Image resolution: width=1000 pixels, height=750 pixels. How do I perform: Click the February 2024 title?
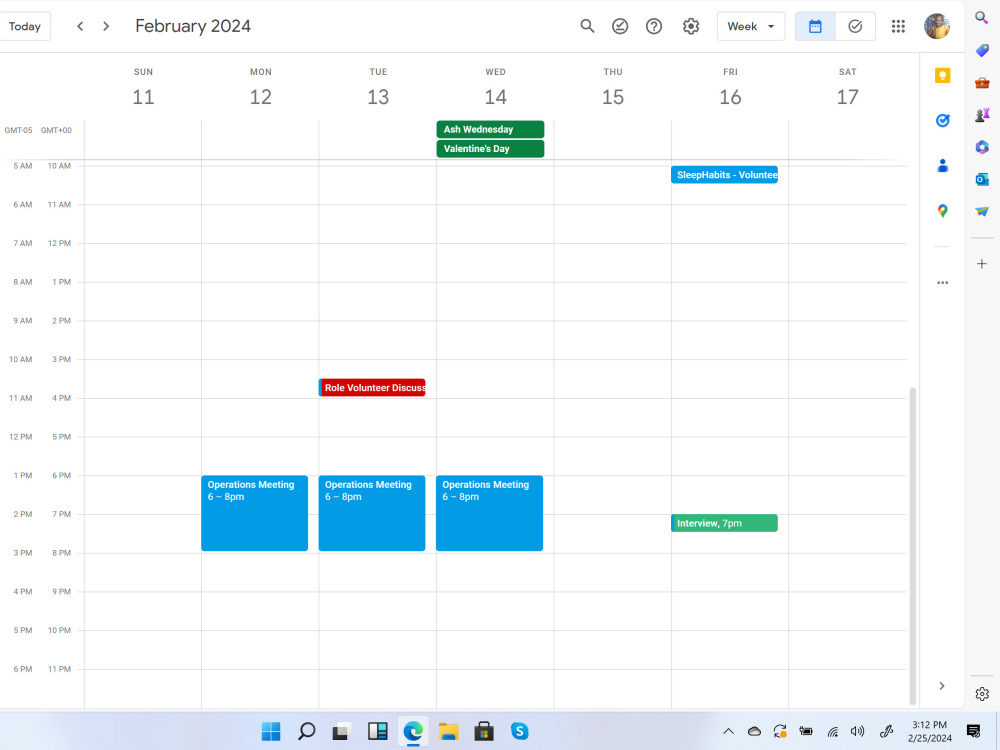193,26
